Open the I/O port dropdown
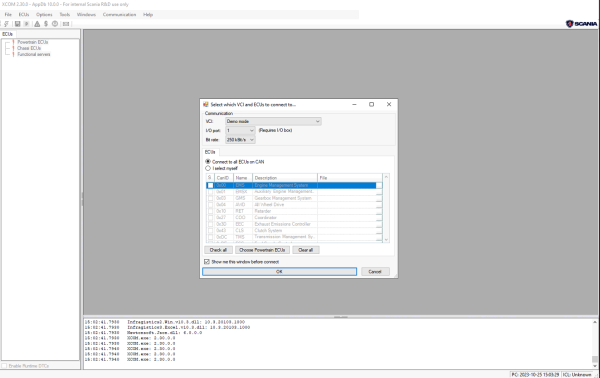The height and width of the screenshot is (378, 600). coord(240,130)
